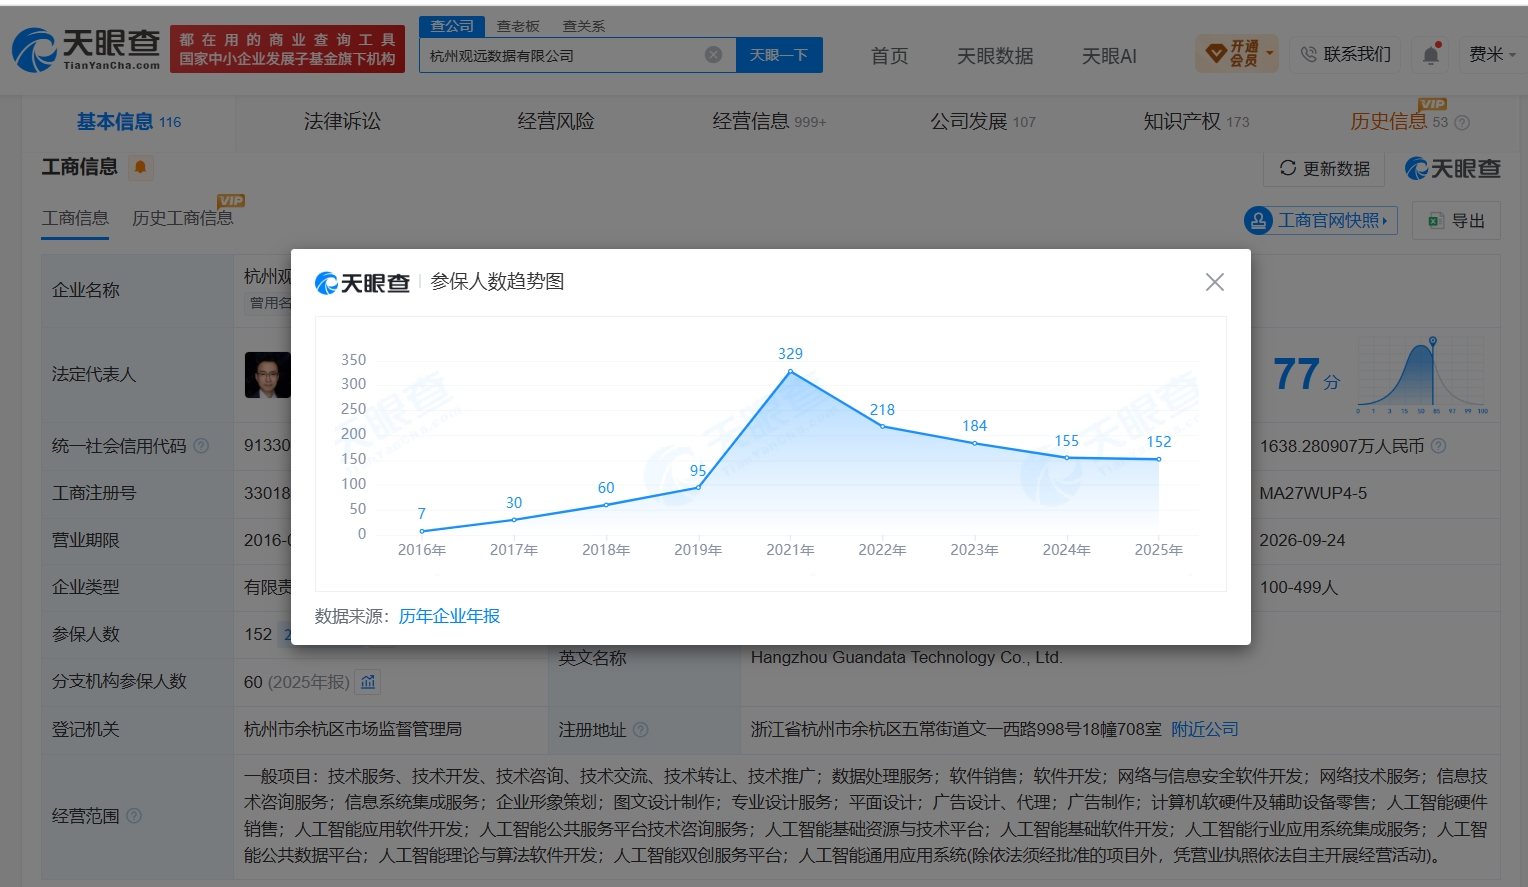Switch to the 公司发展 tab
The height and width of the screenshot is (887, 1528).
coord(983,122)
